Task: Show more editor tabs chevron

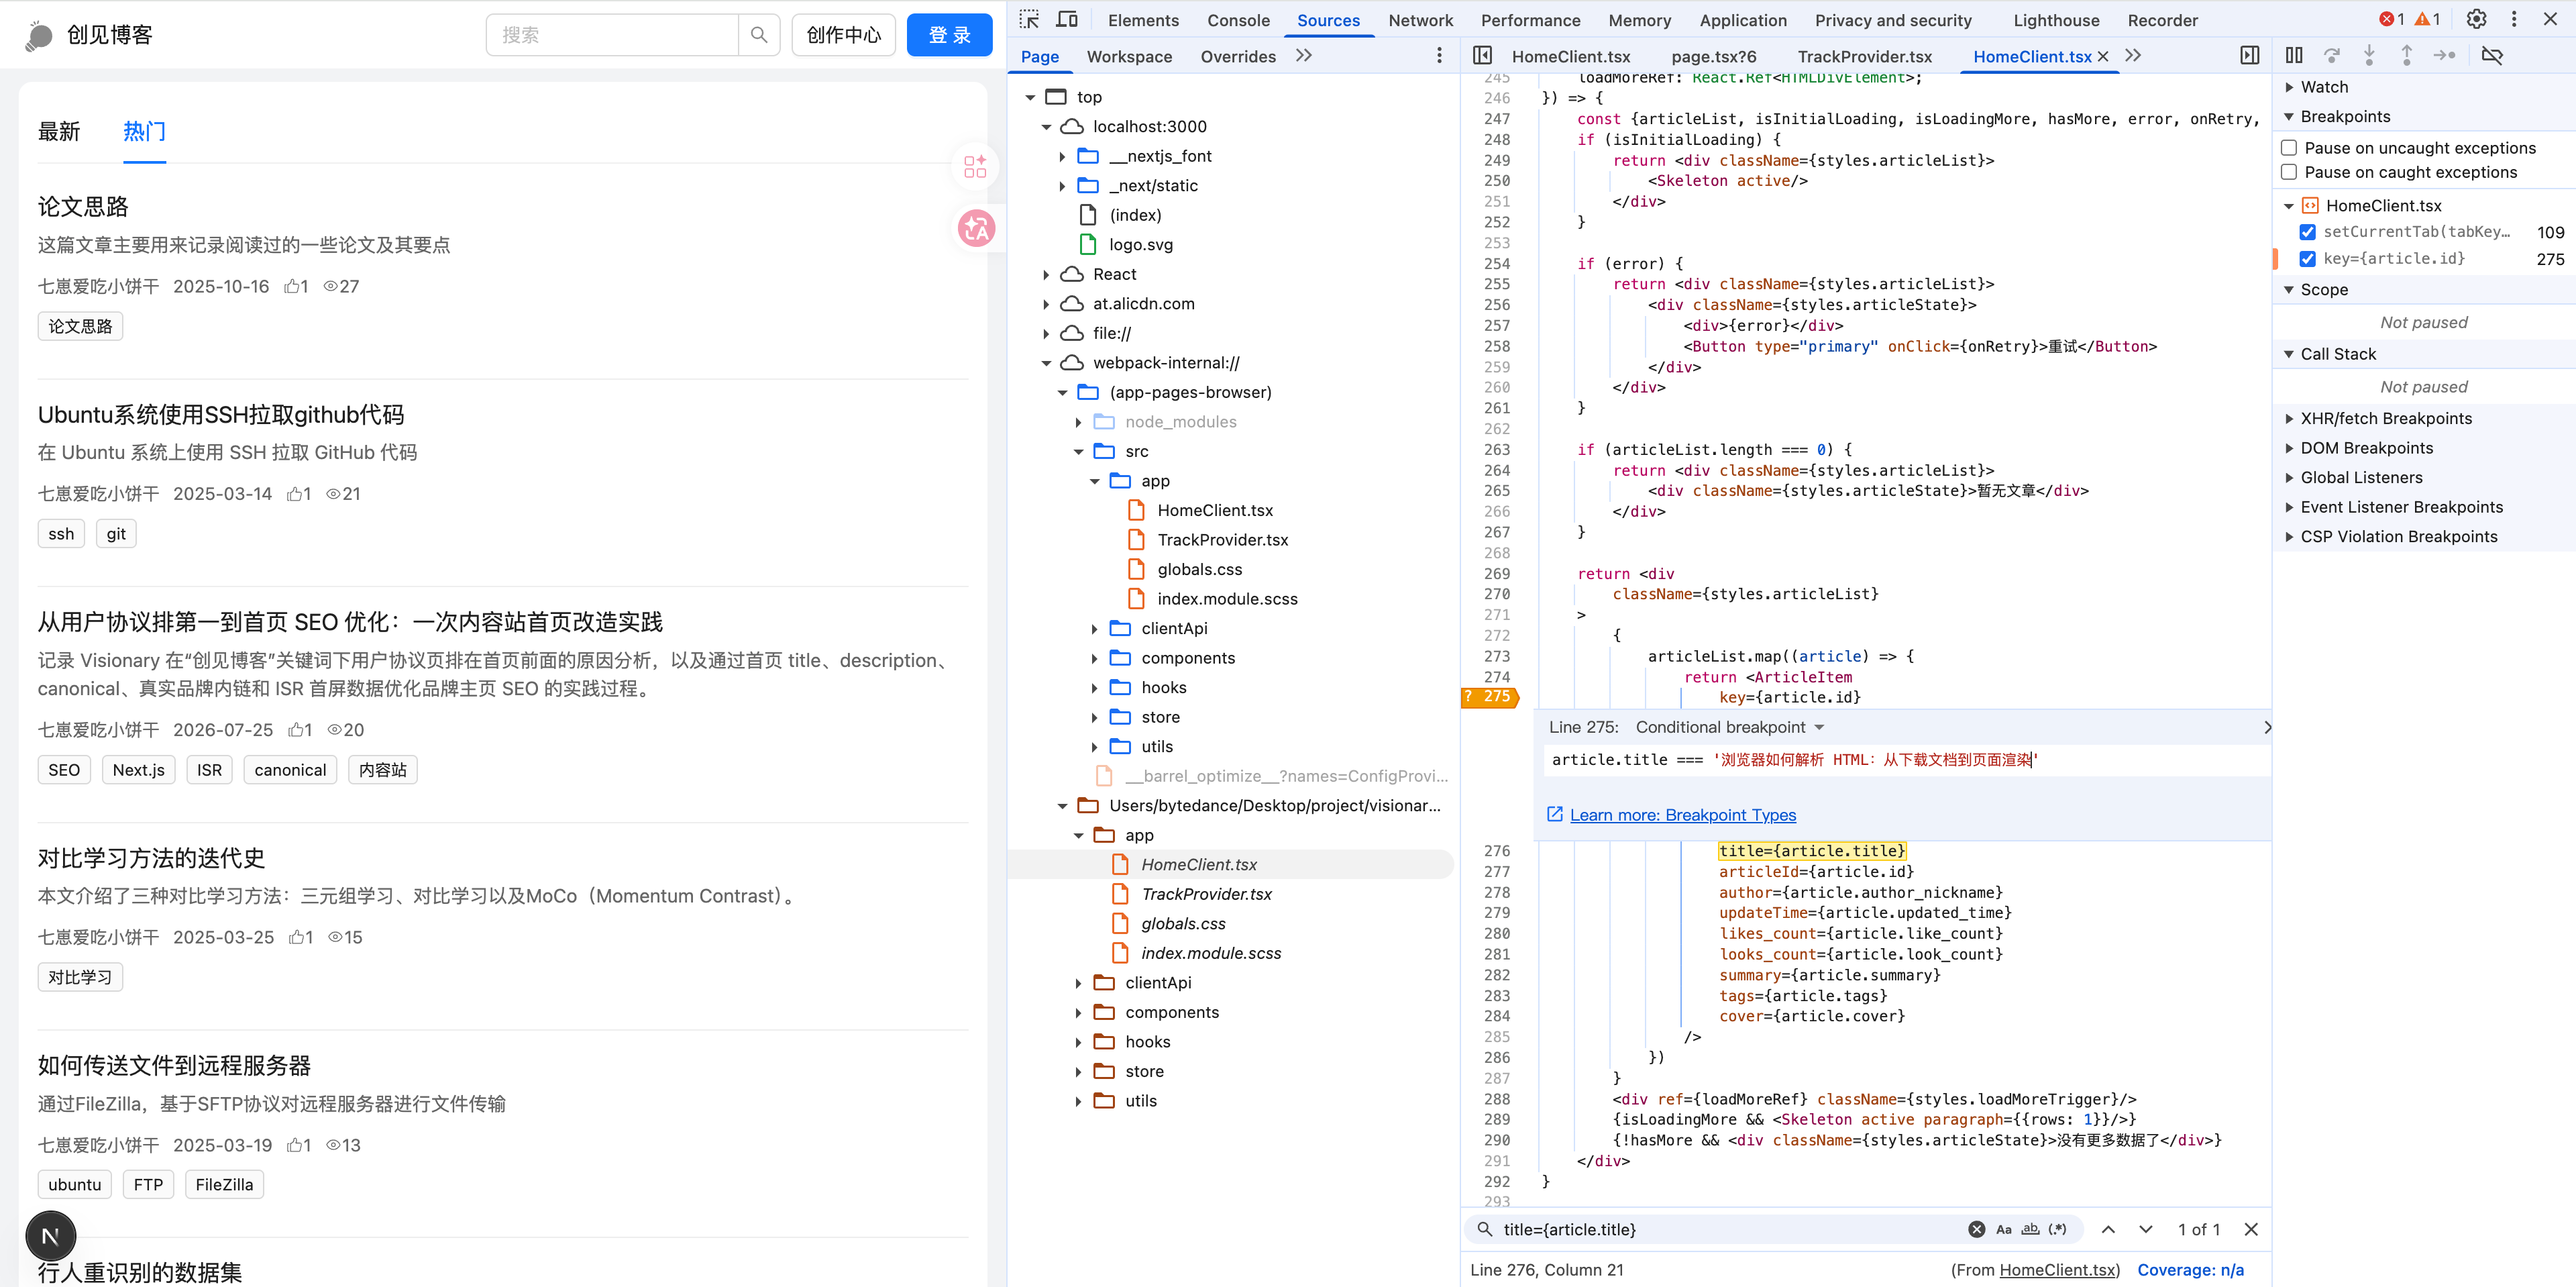Action: tap(2134, 56)
